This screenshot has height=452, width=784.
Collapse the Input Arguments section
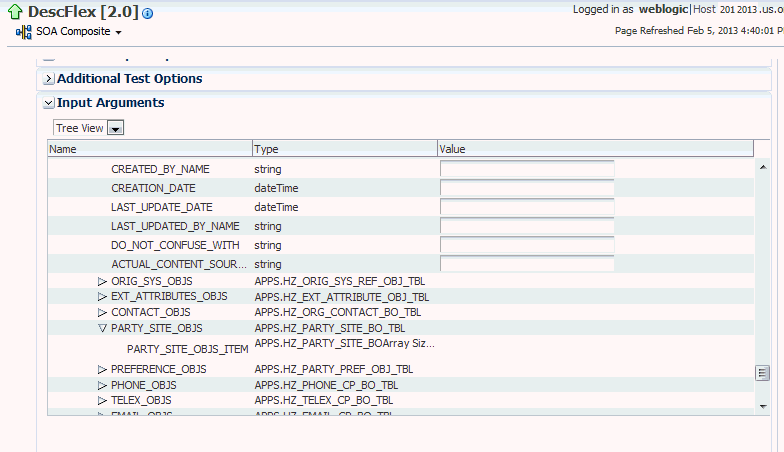coord(48,103)
